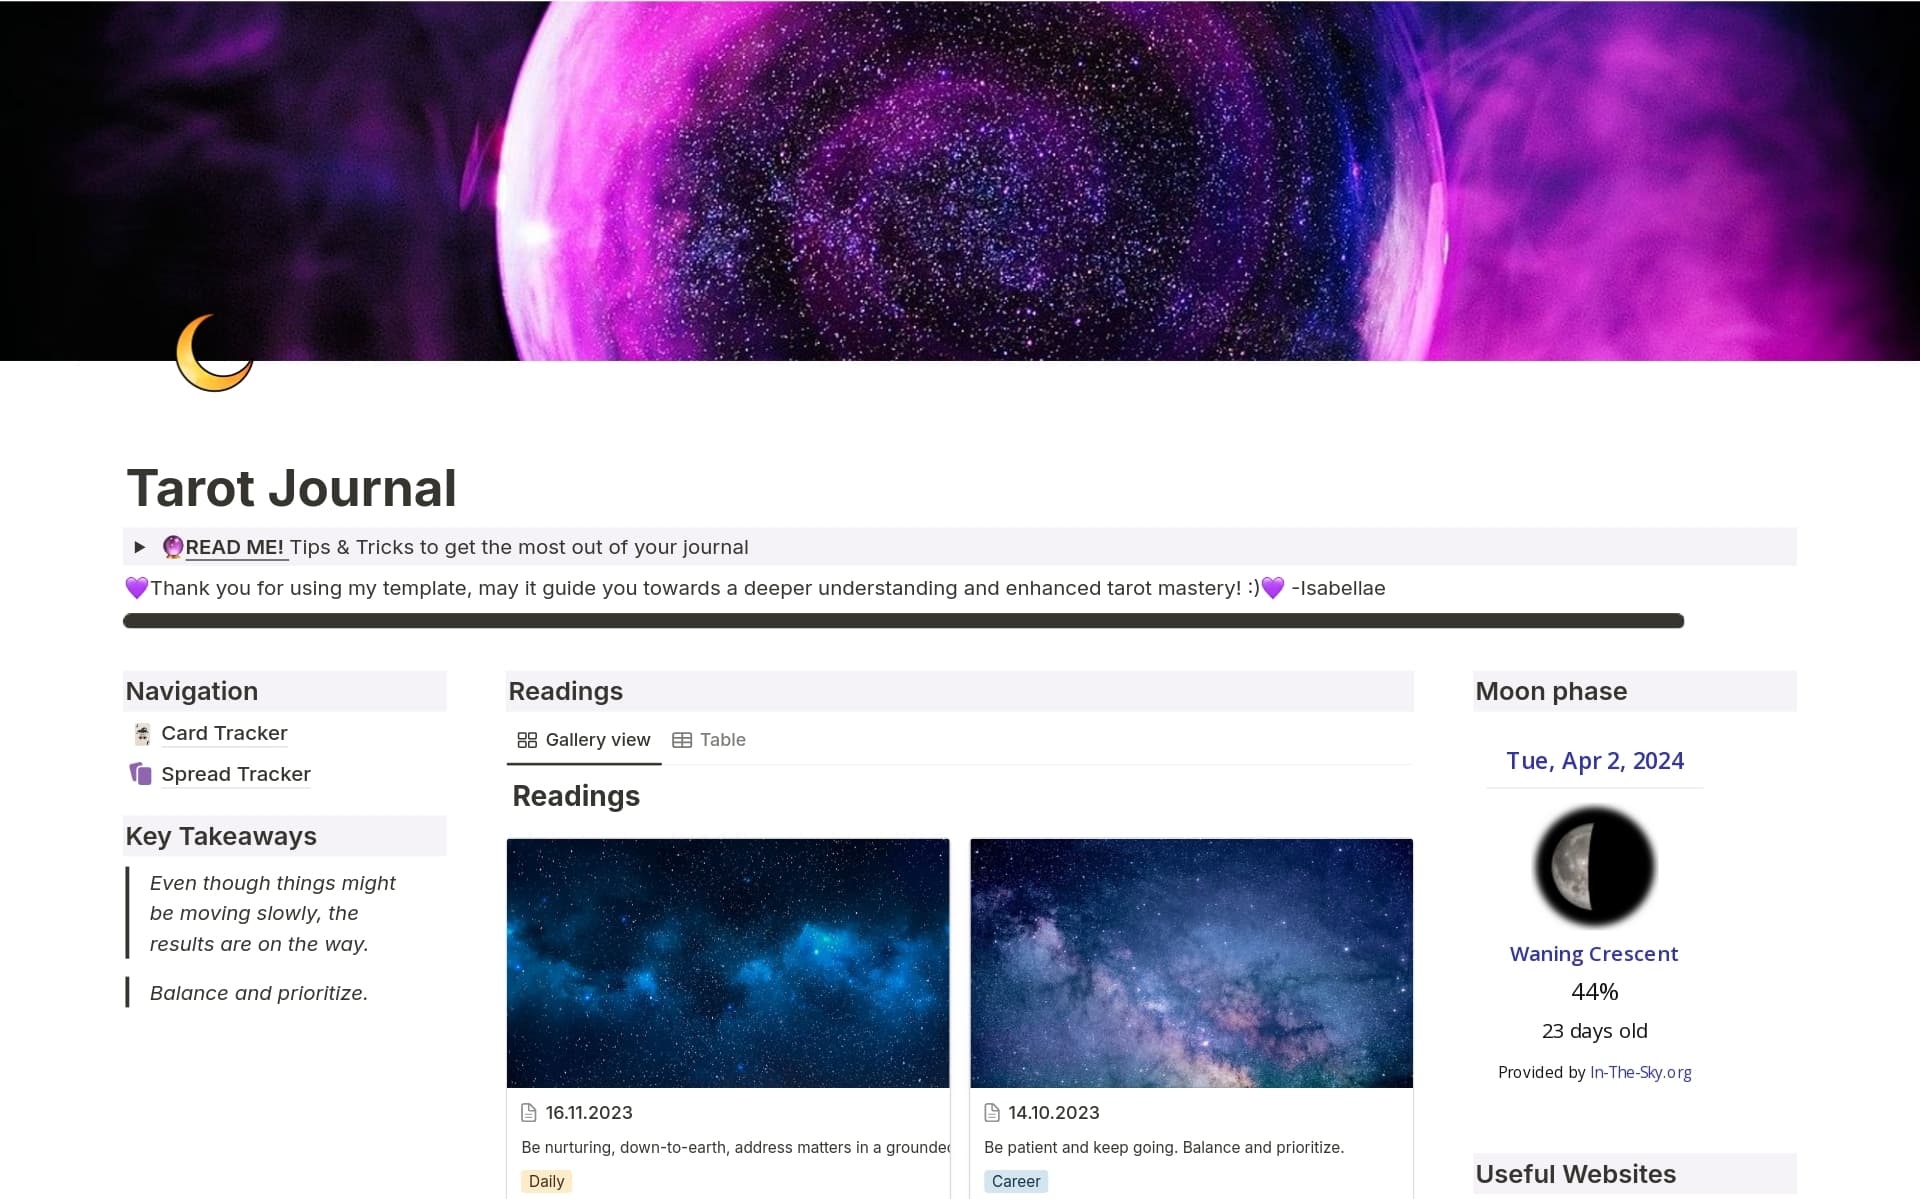Expand the READ ME toggle arrow
The image size is (1920, 1199).
point(140,547)
